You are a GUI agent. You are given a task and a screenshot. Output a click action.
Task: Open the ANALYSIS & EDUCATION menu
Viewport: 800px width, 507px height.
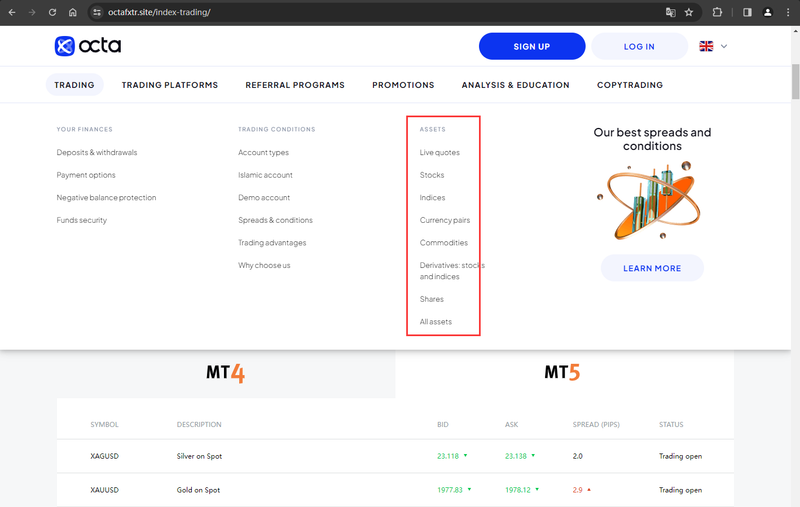(515, 85)
